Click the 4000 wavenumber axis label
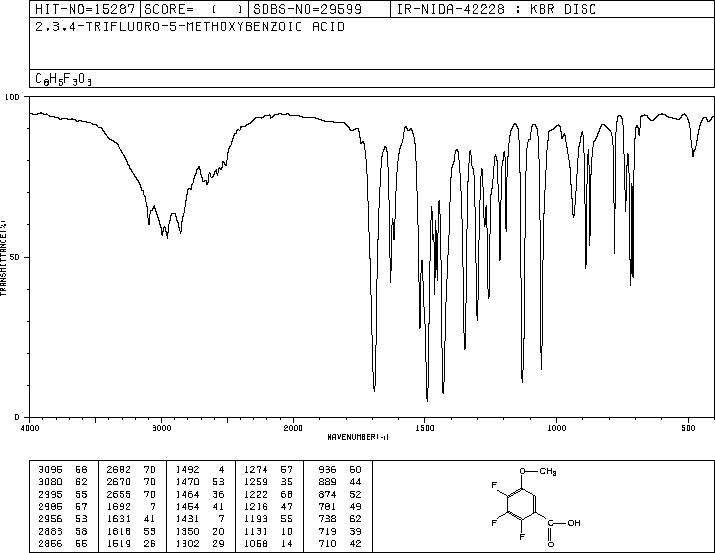This screenshot has width=715, height=553. [30, 428]
